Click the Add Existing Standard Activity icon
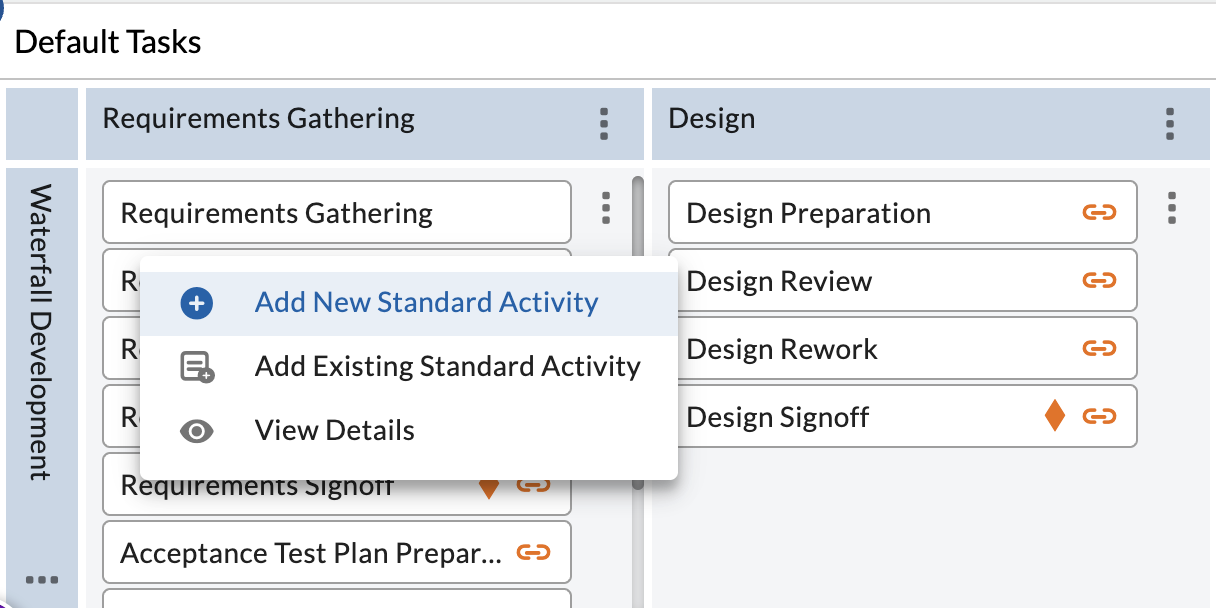 click(197, 367)
